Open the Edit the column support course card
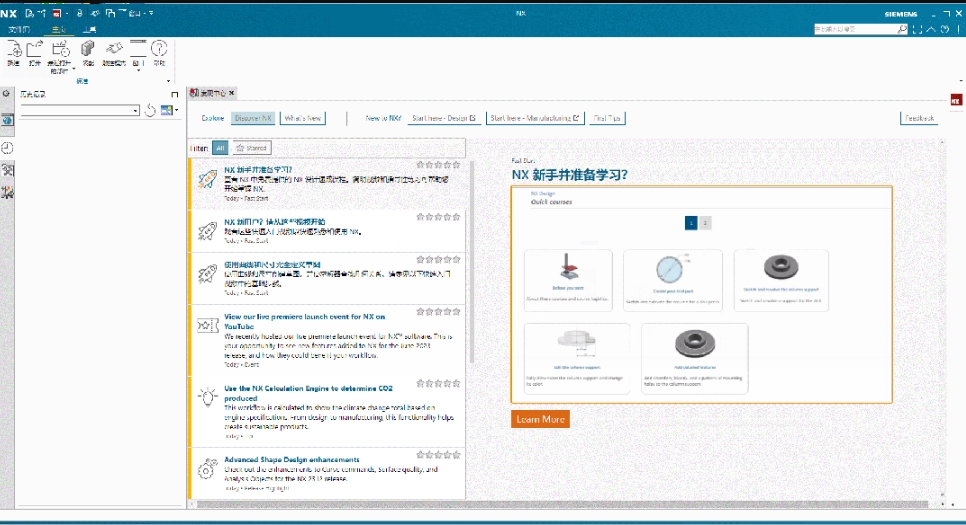Viewport: 966px width, 525px height. click(x=577, y=358)
